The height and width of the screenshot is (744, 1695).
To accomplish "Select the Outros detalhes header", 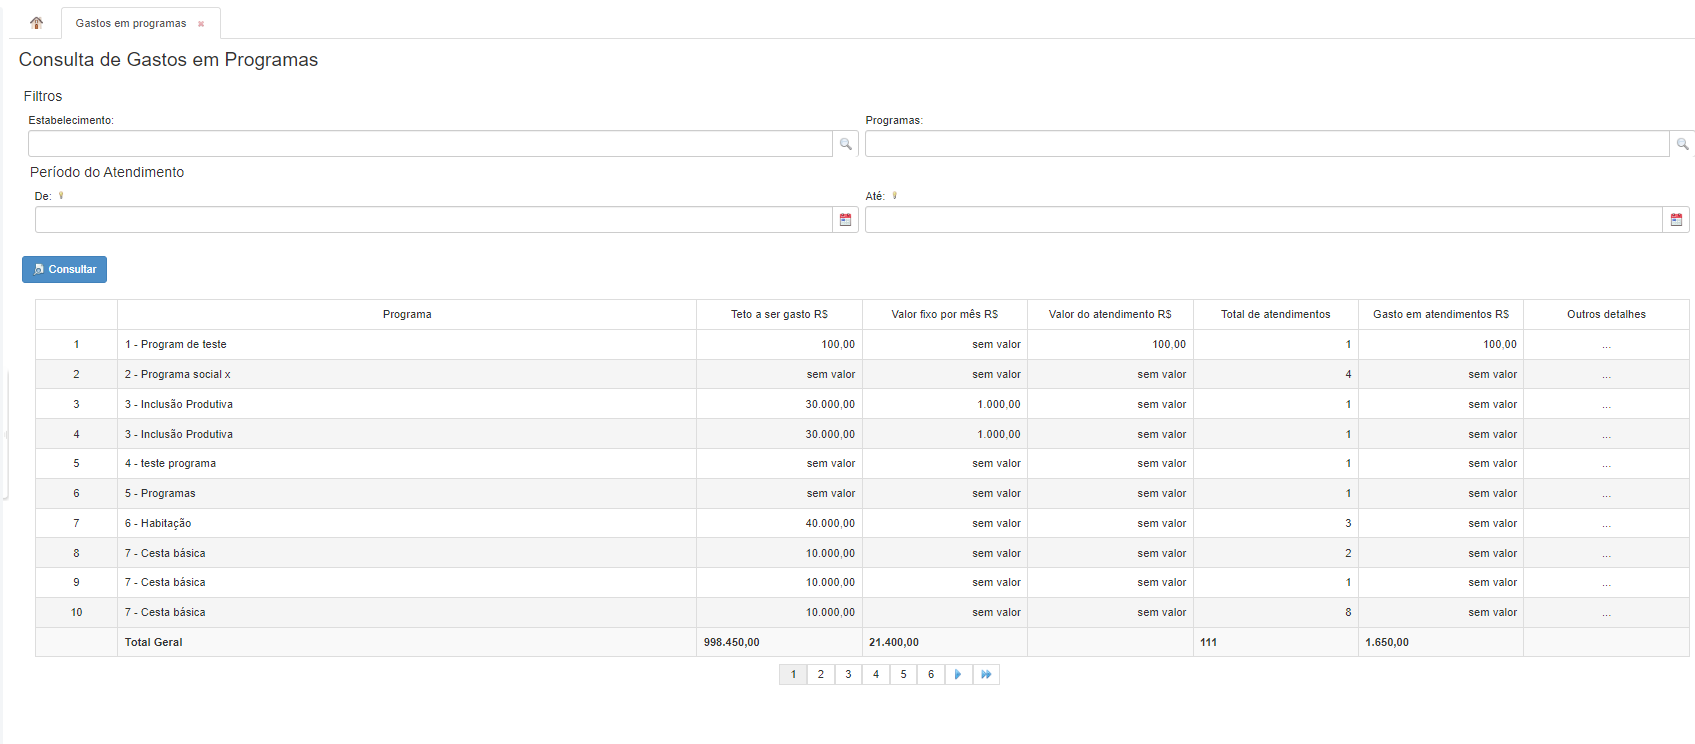I will pyautogui.click(x=1607, y=314).
